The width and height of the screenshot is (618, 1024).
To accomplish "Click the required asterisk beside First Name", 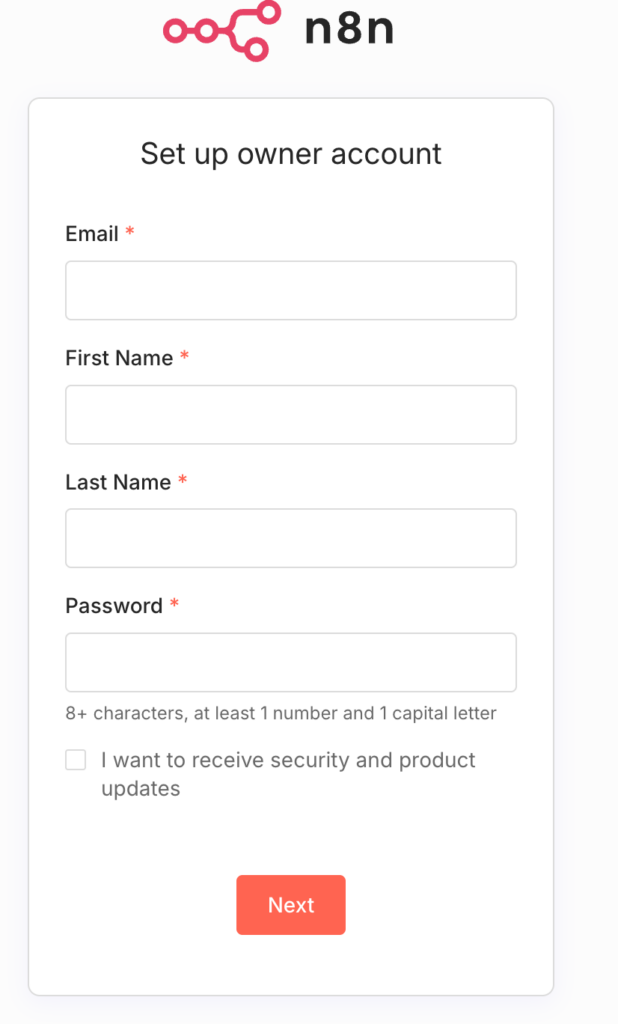I will 184,356.
